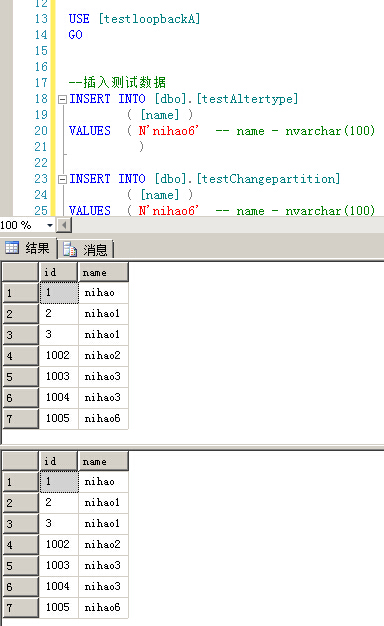Select id 3 cell in second result grid
The width and height of the screenshot is (384, 626).
59,523
